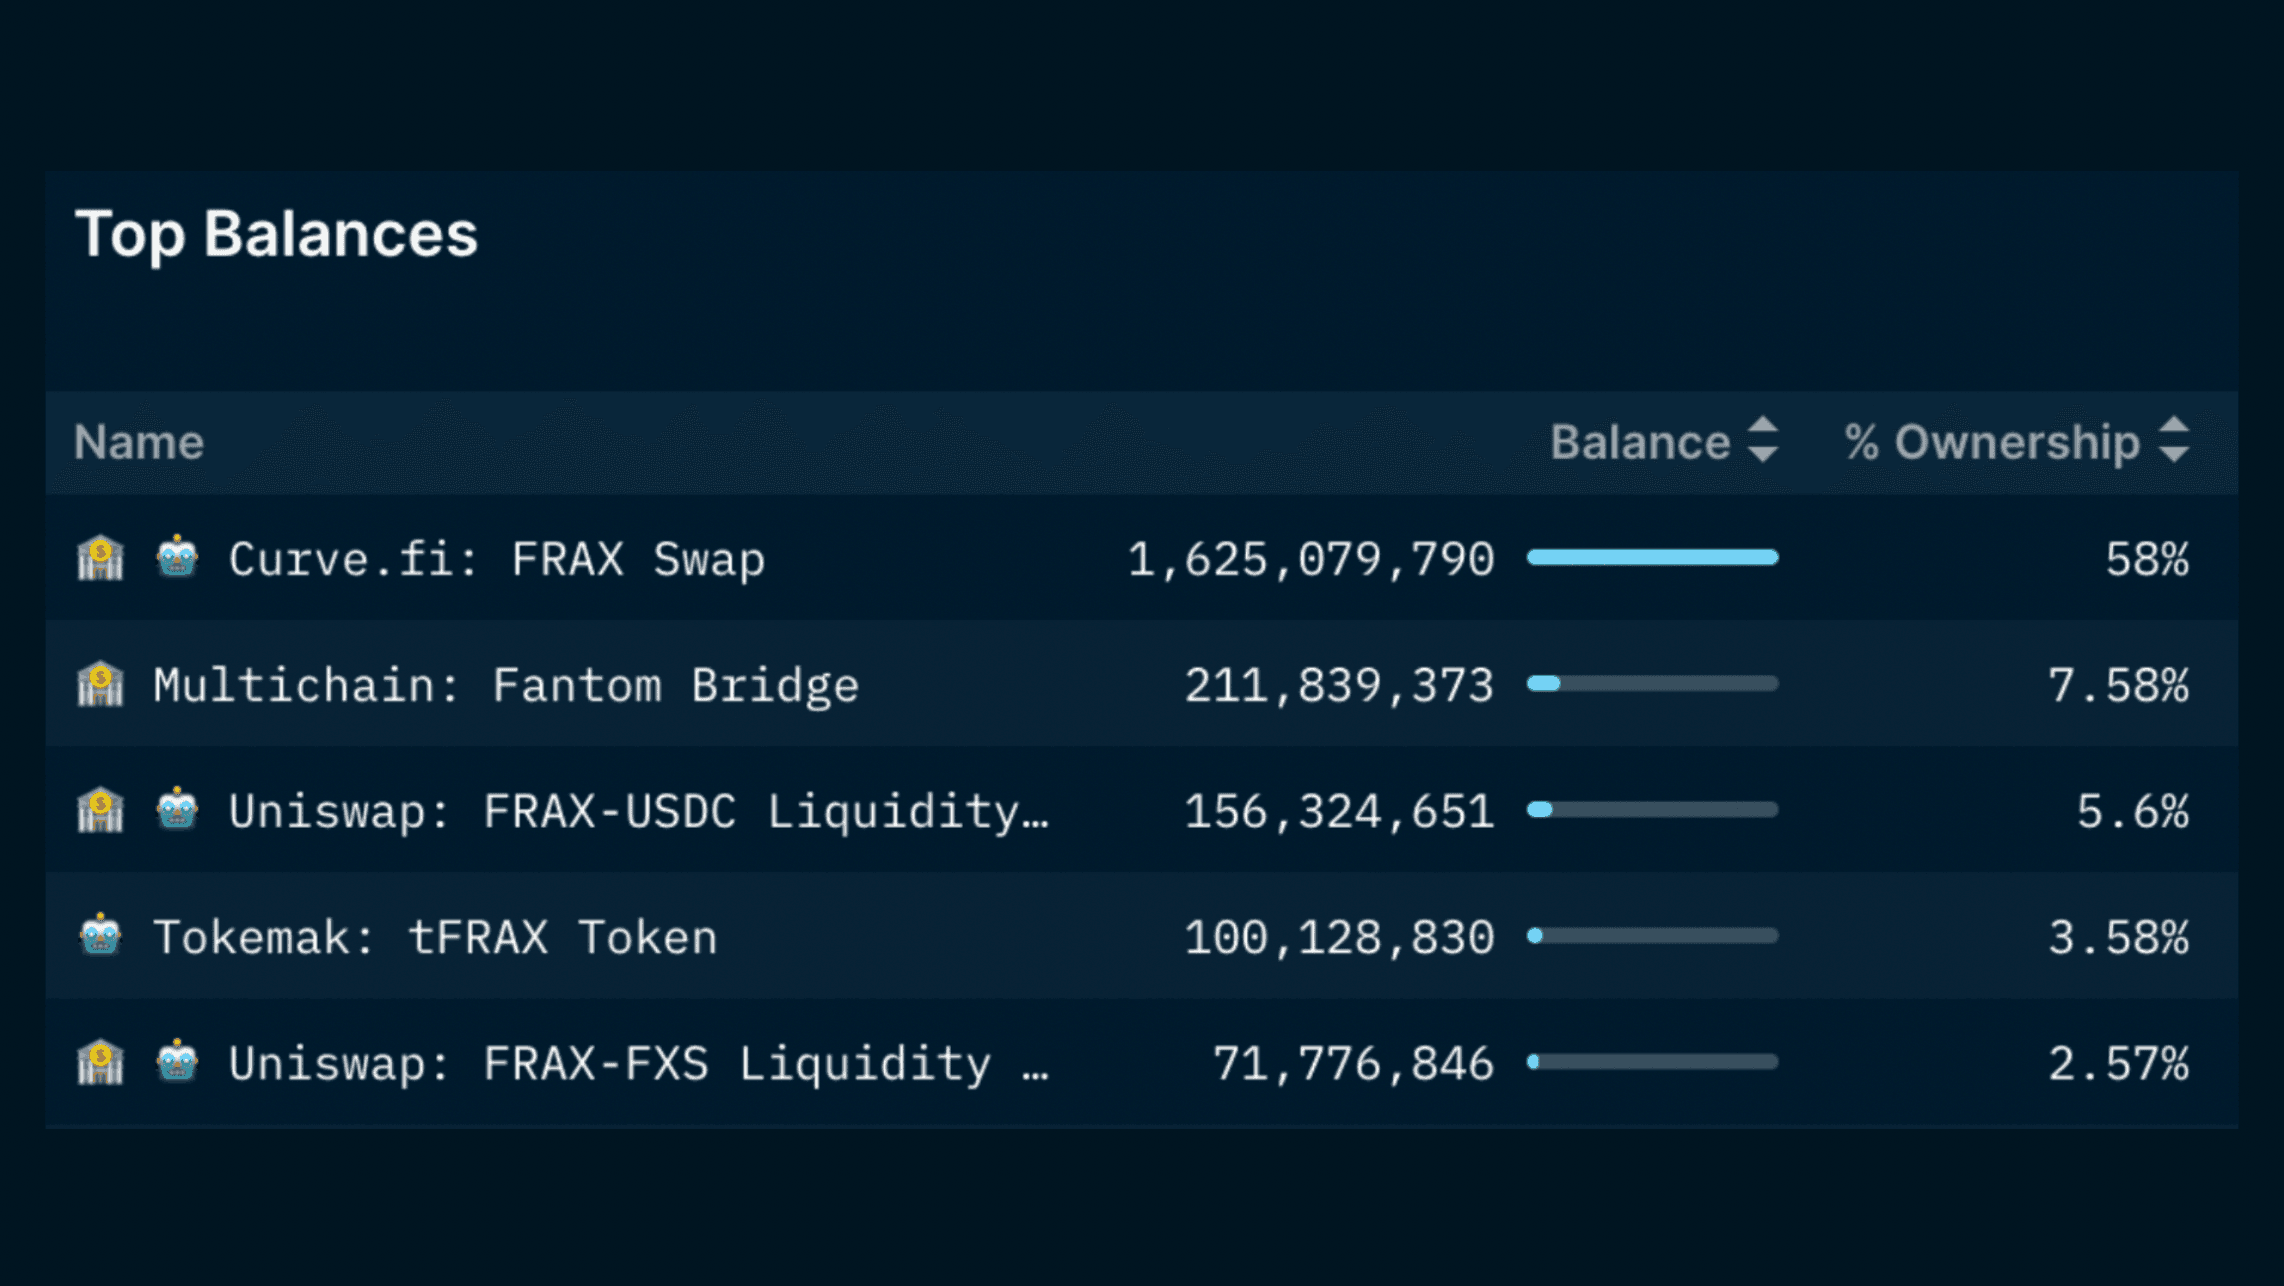Click the 58% ownership value

pos(2147,559)
